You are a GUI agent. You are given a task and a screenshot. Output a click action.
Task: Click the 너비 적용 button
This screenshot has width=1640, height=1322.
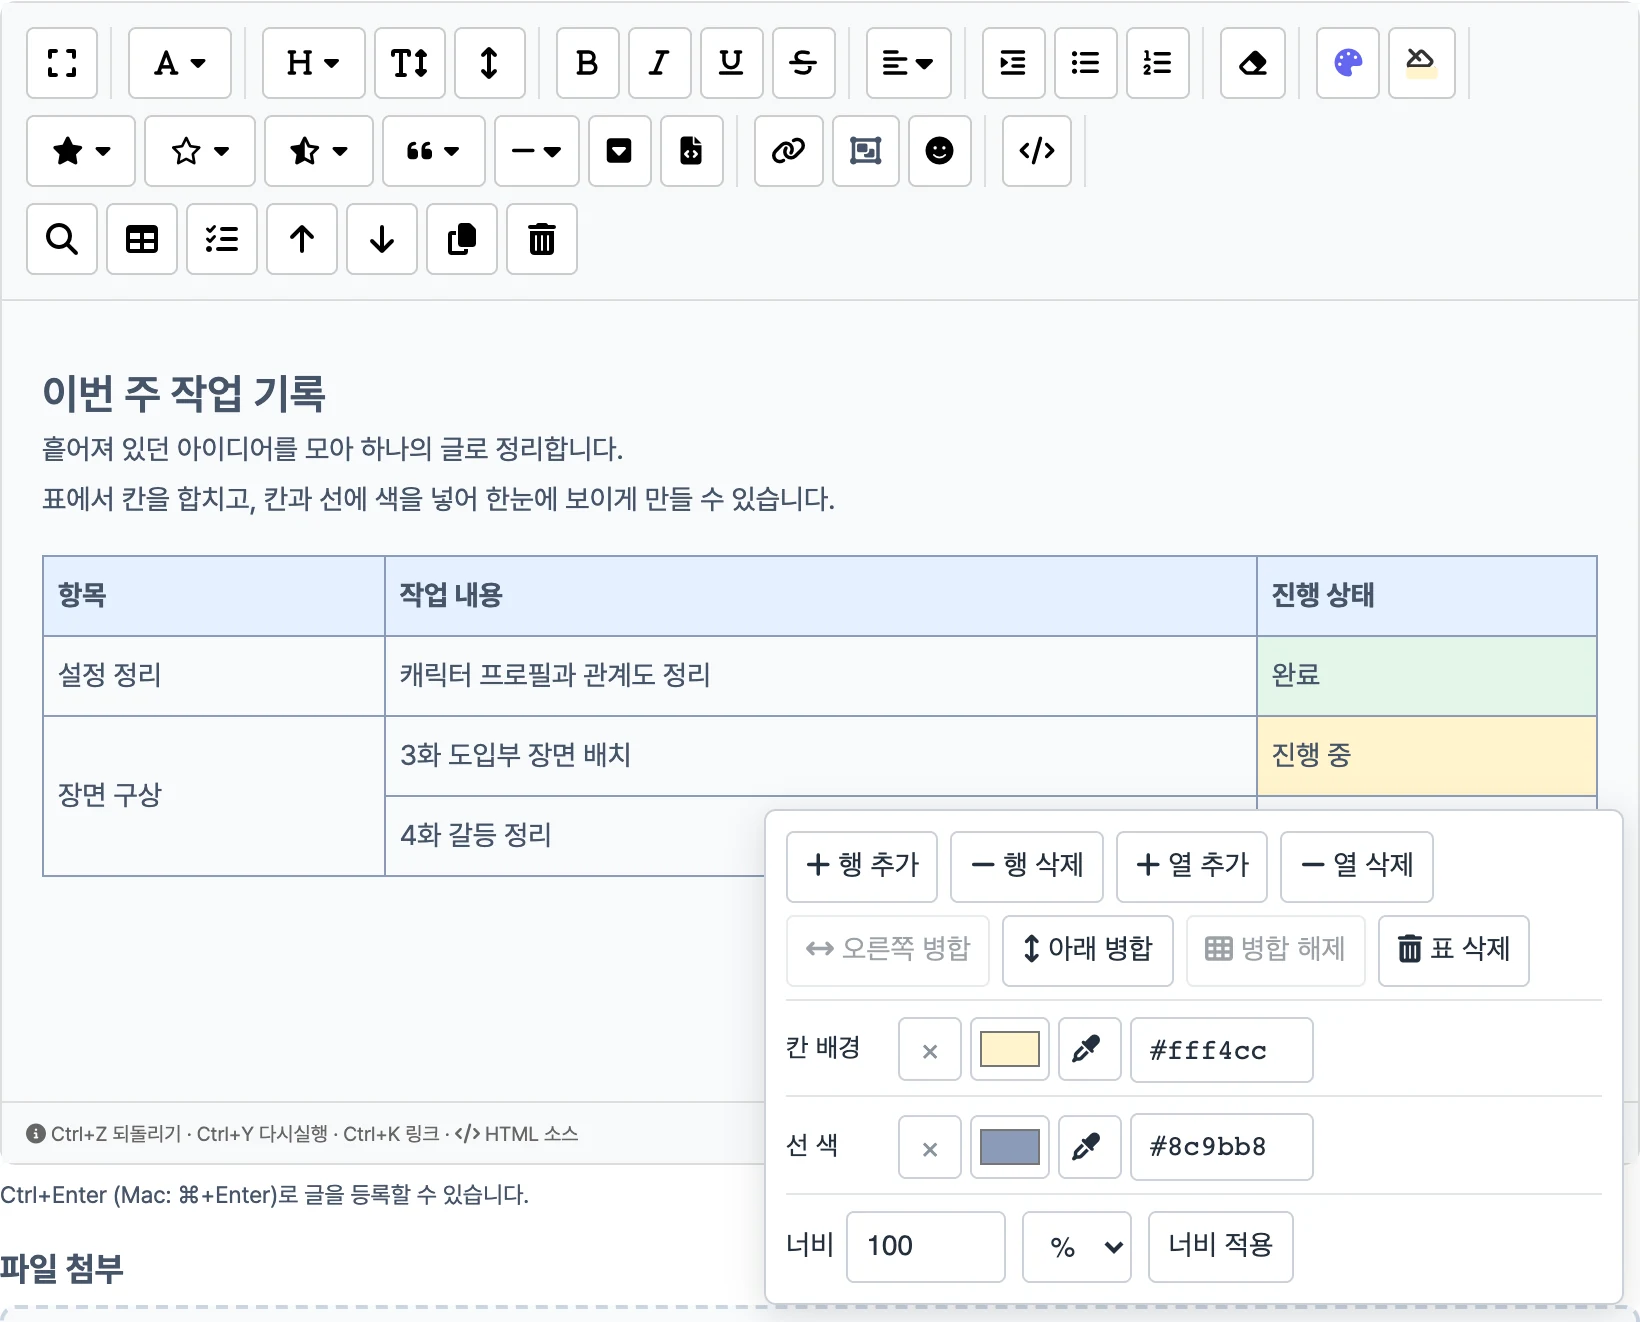coord(1221,1247)
